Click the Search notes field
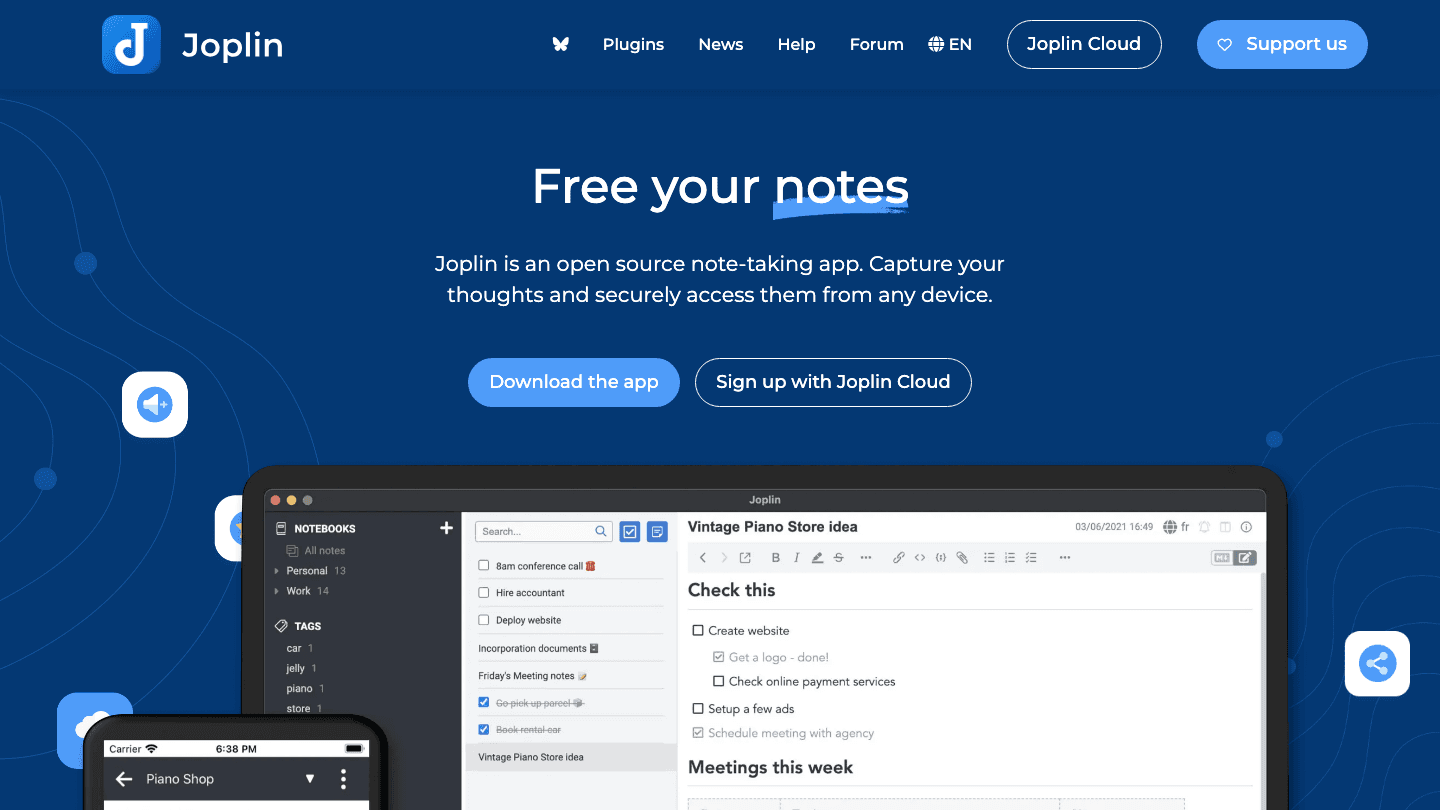Screen dimensions: 1440x810 [x=544, y=532]
